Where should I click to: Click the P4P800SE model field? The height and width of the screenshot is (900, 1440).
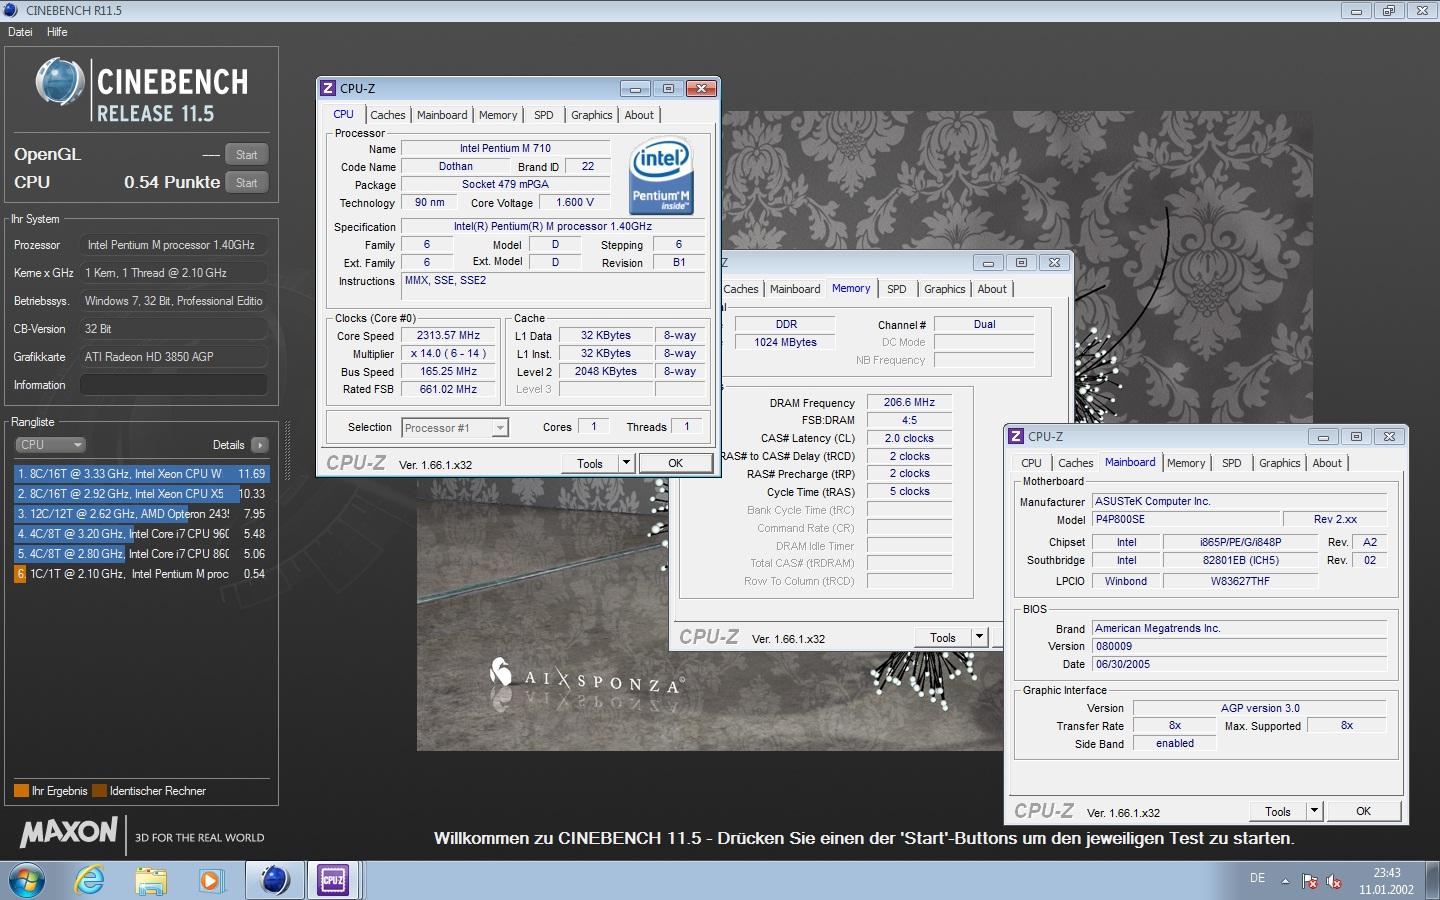point(1186,520)
